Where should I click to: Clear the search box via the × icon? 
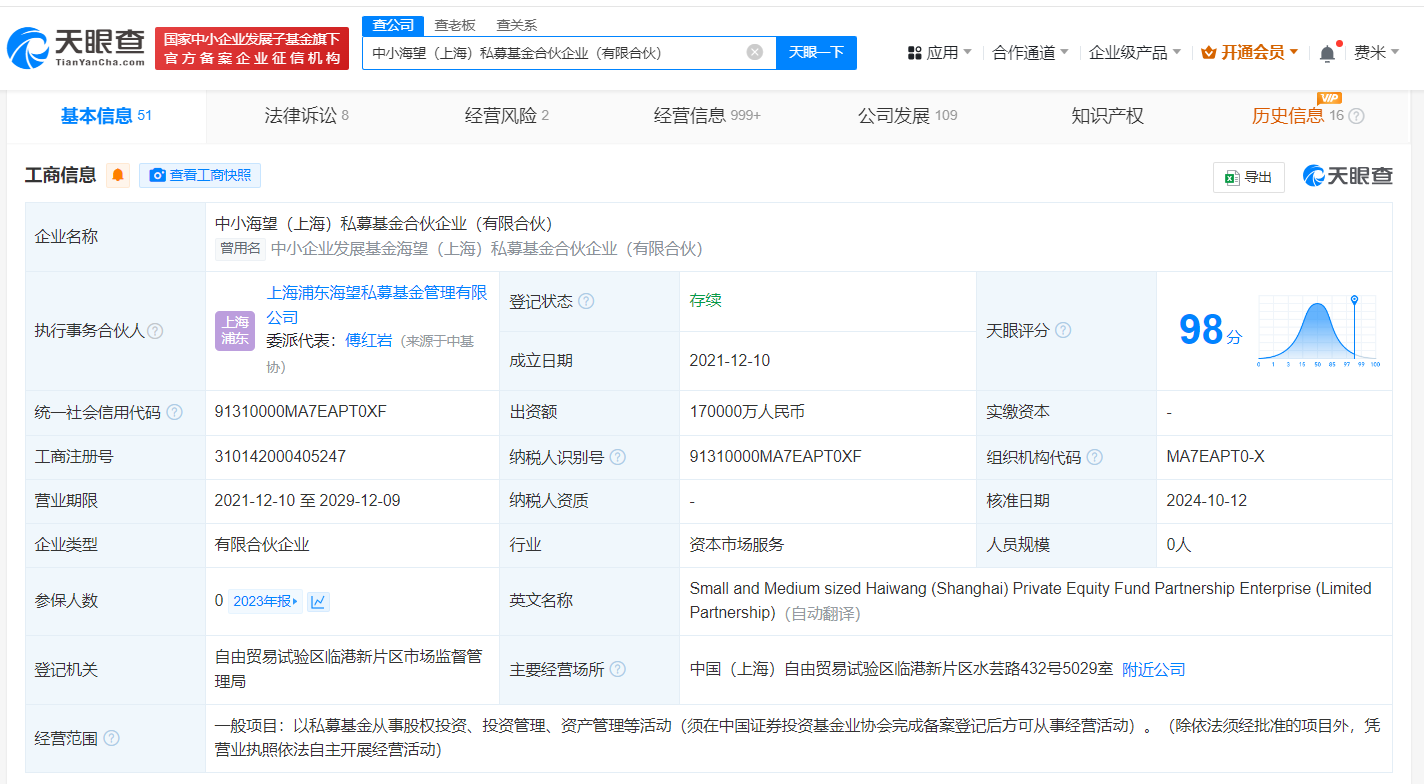pyautogui.click(x=754, y=52)
